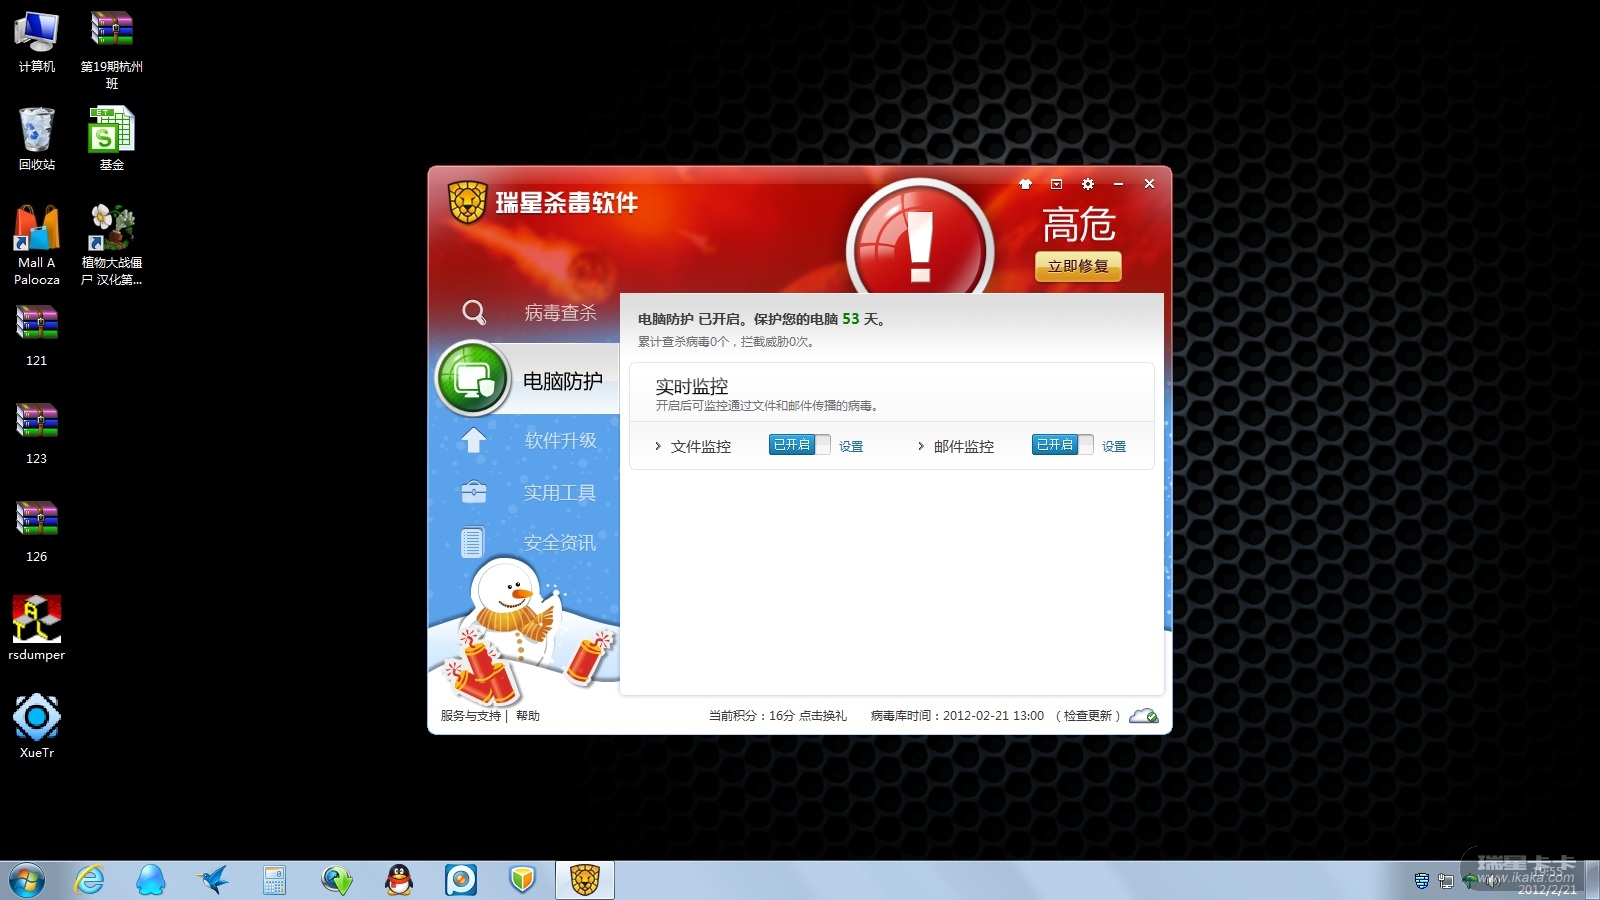Select the 121 archive icon
Viewport: 1600px width, 900px height.
click(37, 335)
